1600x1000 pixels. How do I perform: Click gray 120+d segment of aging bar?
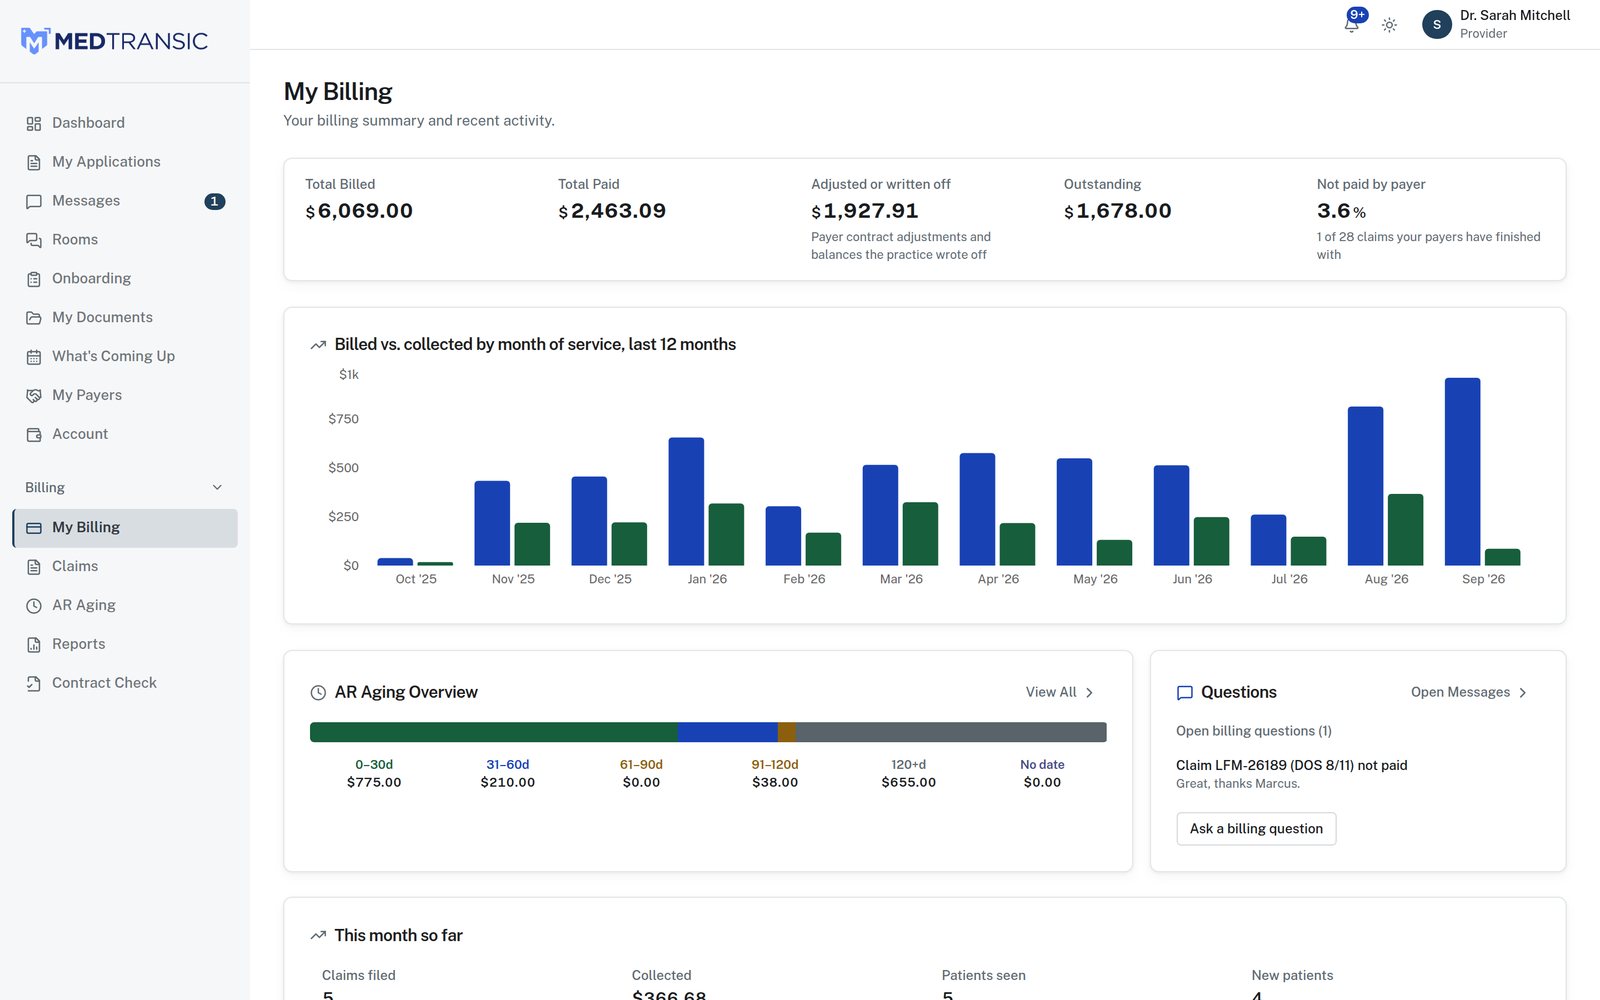pos(951,733)
